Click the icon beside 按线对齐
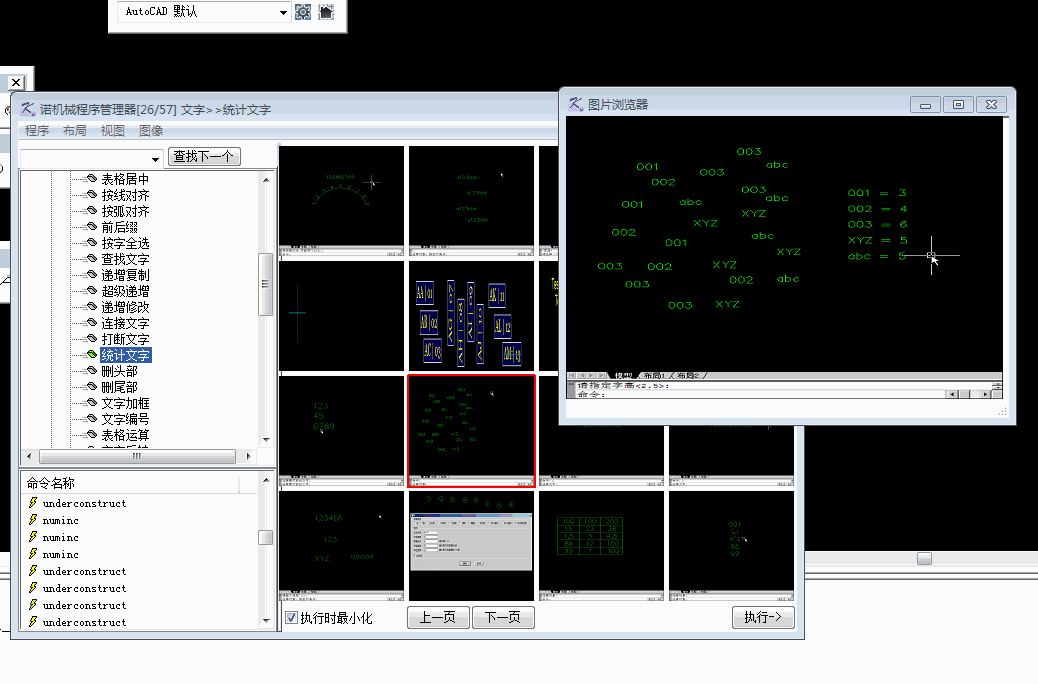 coord(92,194)
